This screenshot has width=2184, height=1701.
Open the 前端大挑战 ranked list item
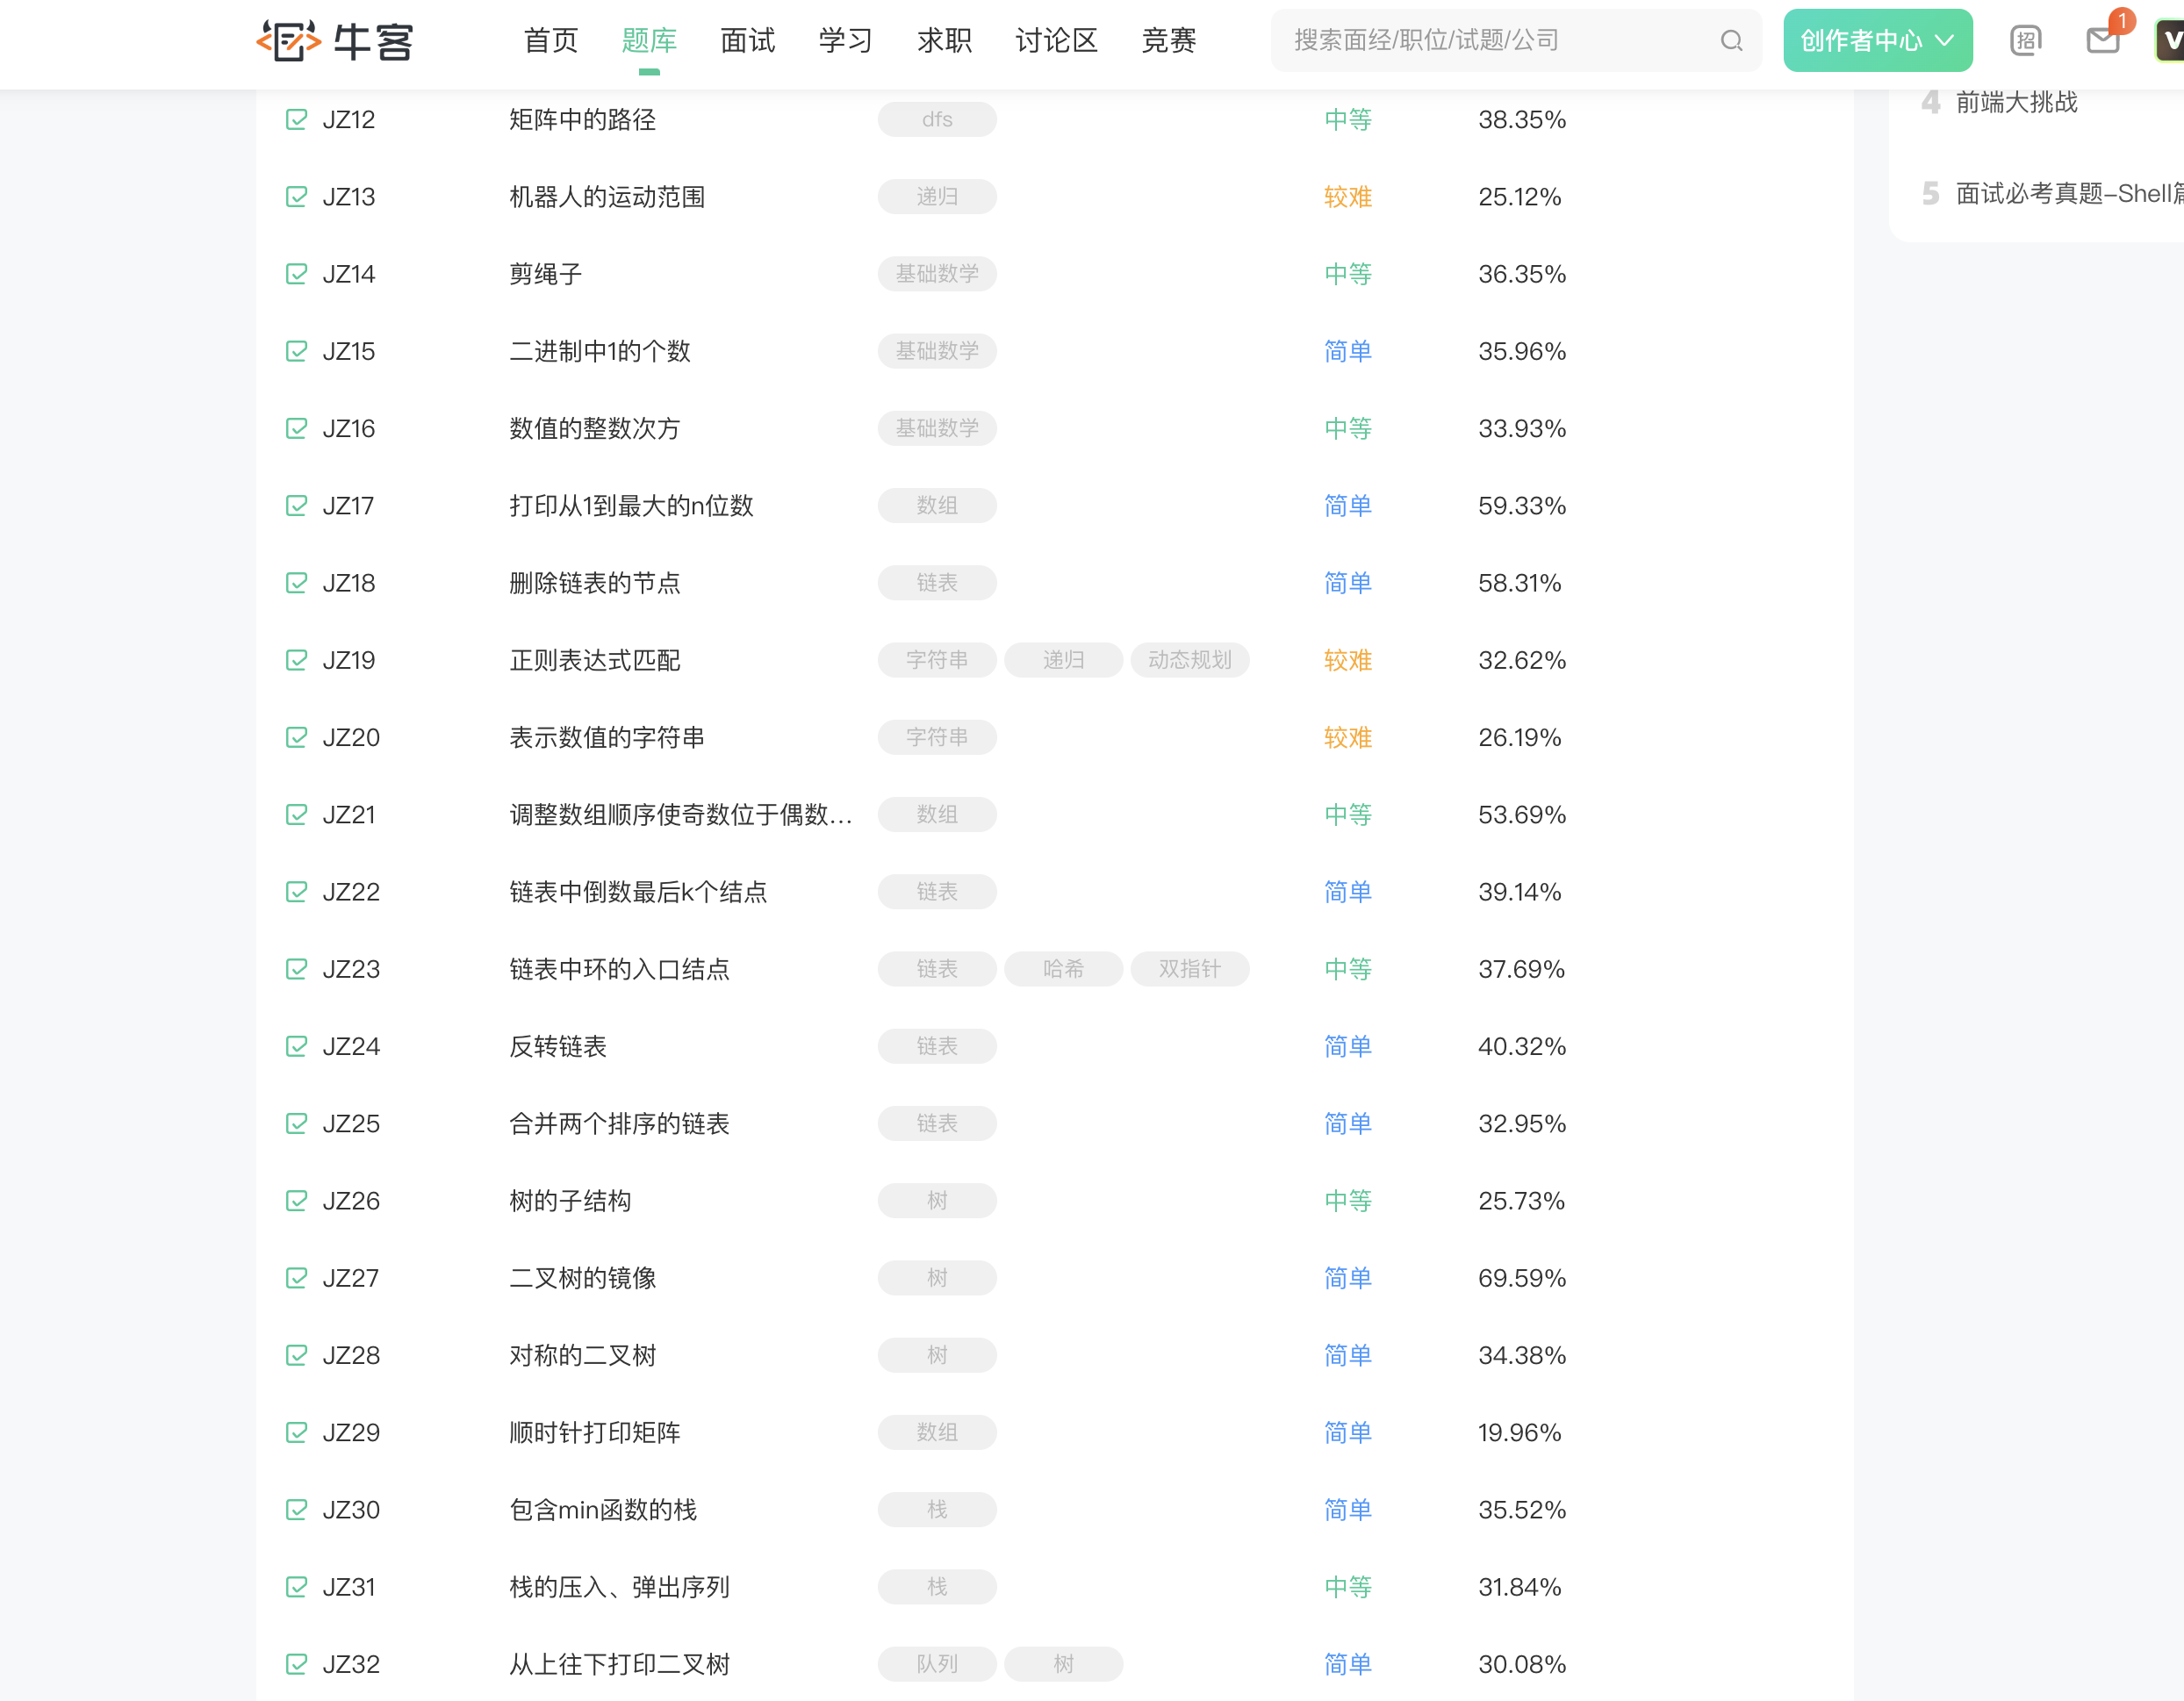pyautogui.click(x=2016, y=102)
